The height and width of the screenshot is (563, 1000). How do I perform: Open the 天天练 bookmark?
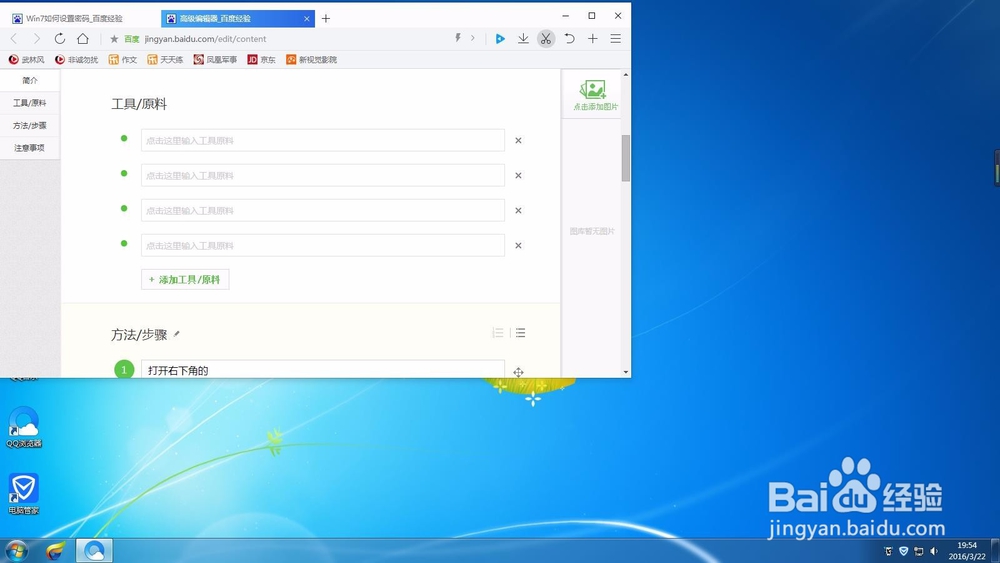(165, 59)
